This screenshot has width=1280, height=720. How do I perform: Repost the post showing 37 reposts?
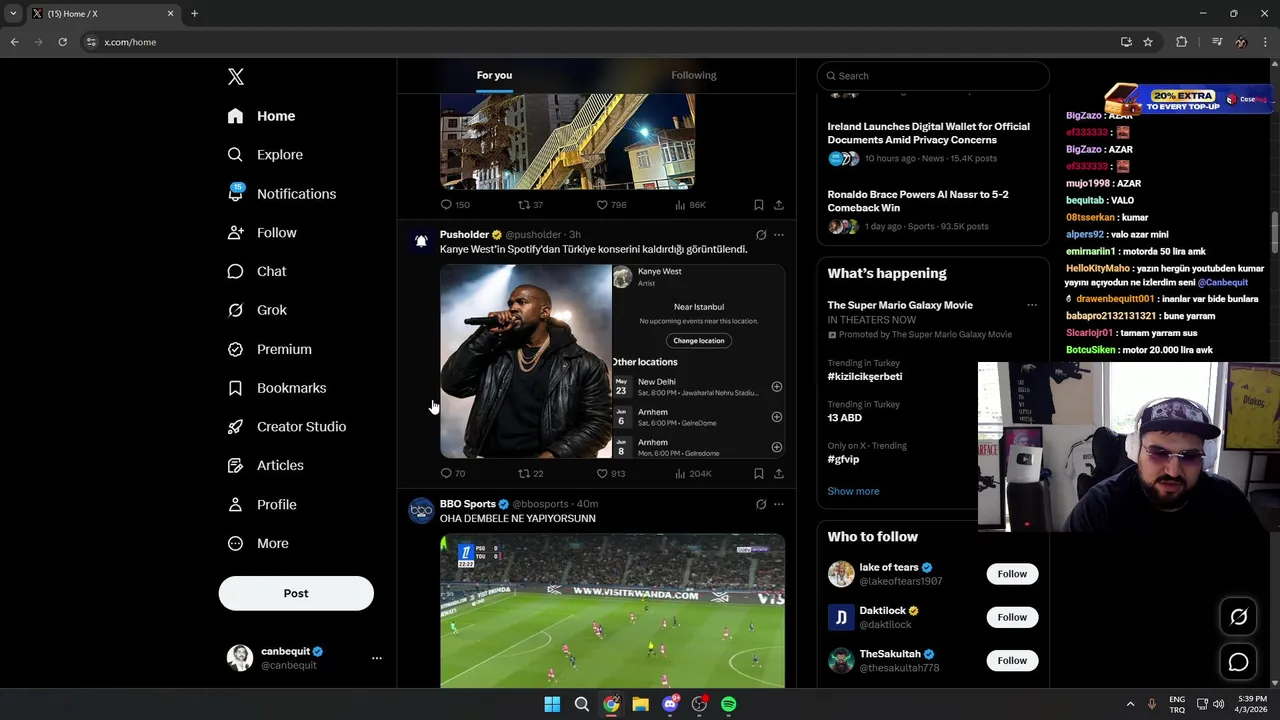(530, 204)
